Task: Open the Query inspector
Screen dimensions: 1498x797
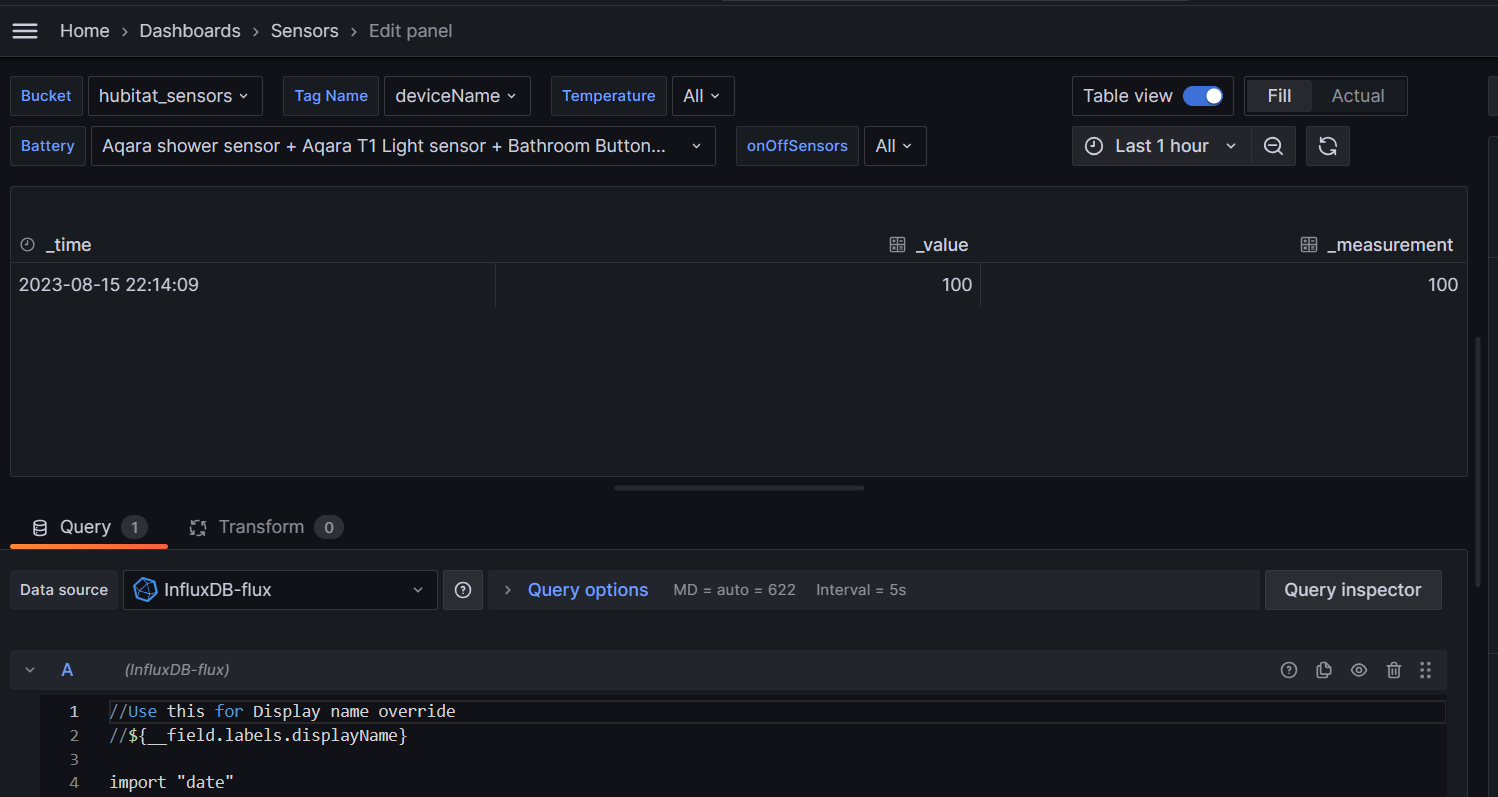Action: [x=1353, y=590]
